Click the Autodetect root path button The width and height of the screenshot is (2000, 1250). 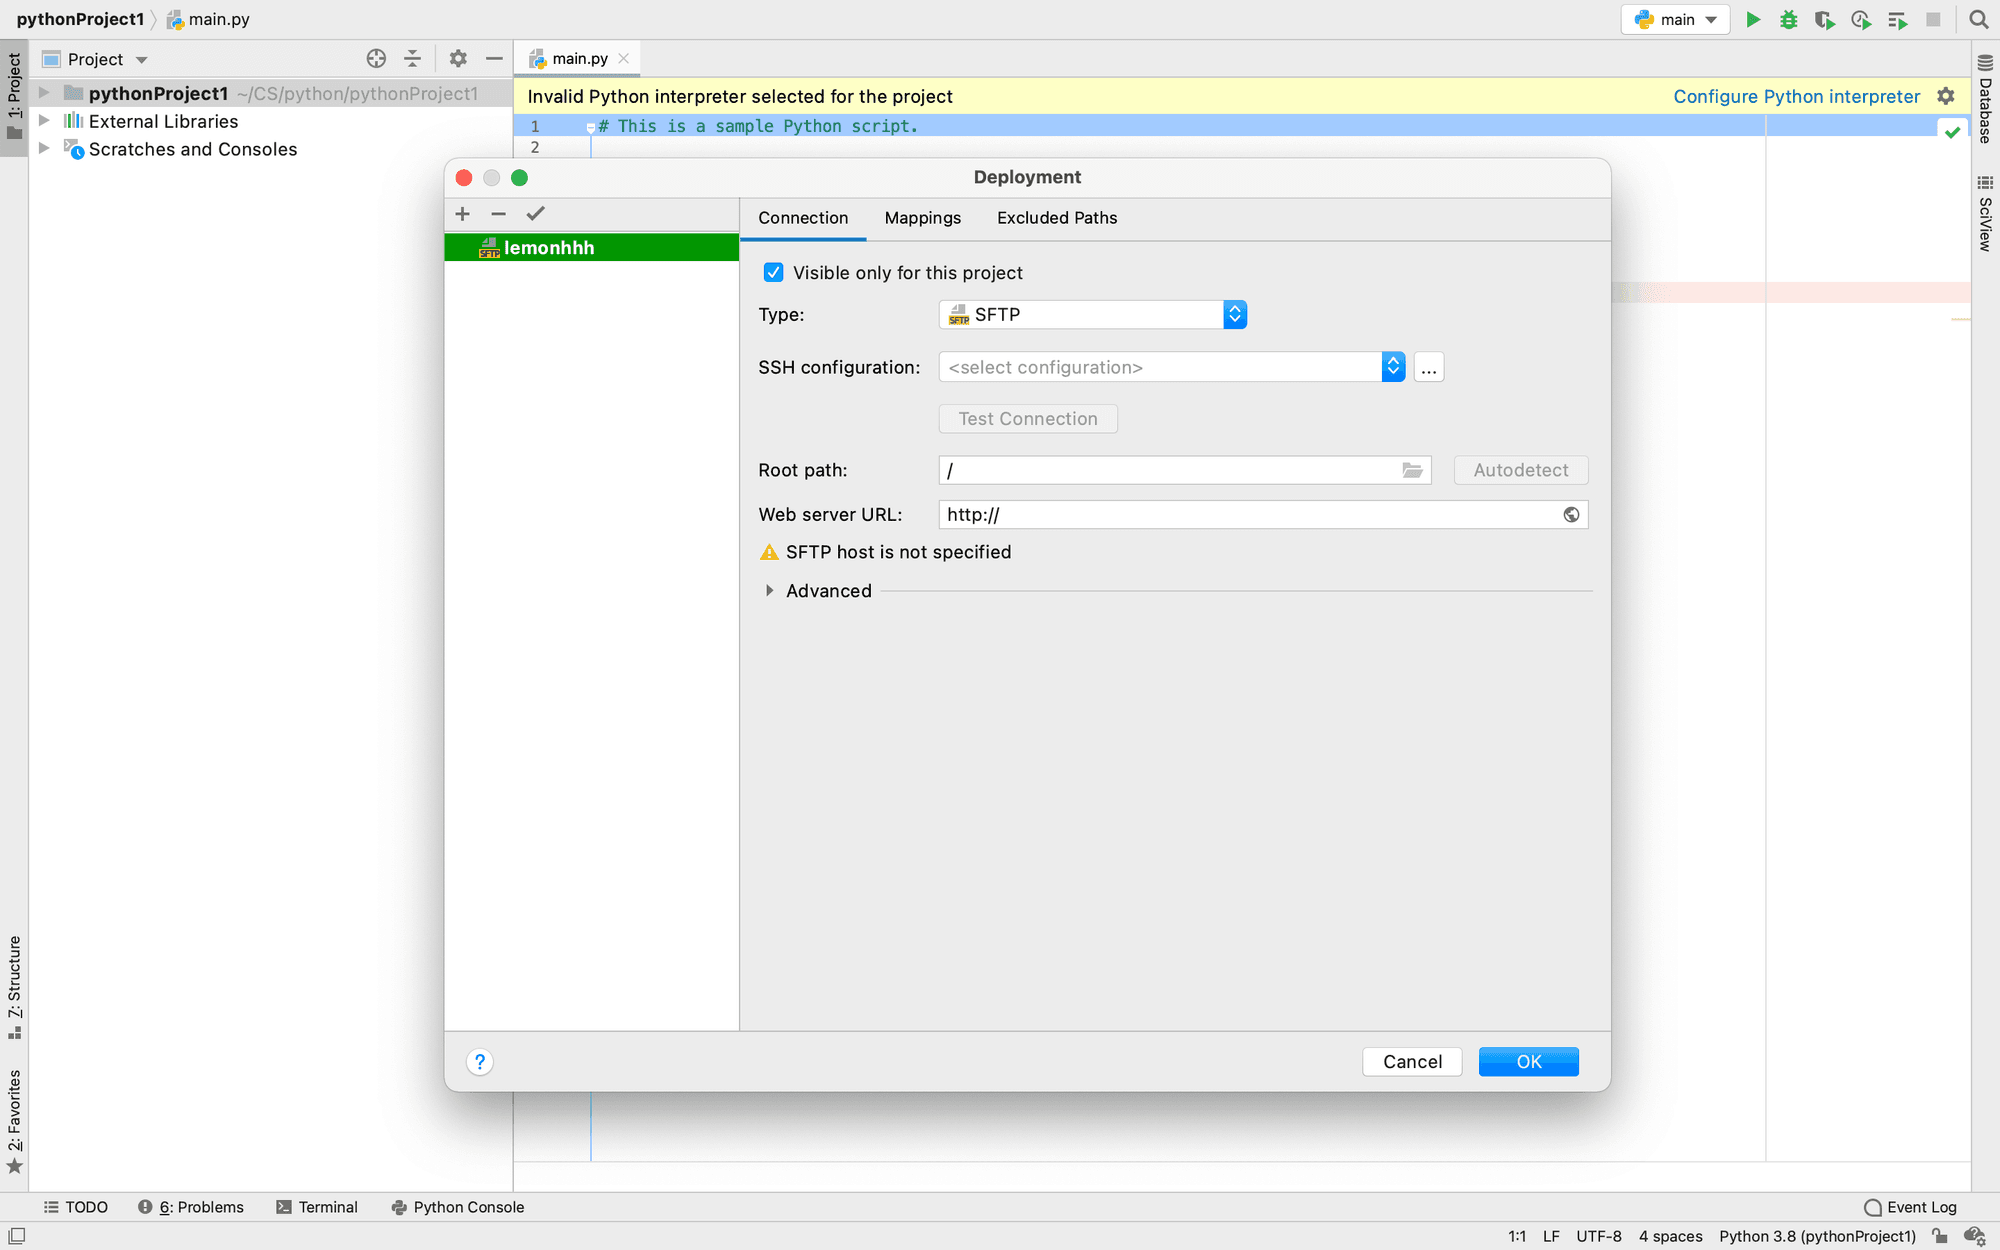pyautogui.click(x=1519, y=469)
